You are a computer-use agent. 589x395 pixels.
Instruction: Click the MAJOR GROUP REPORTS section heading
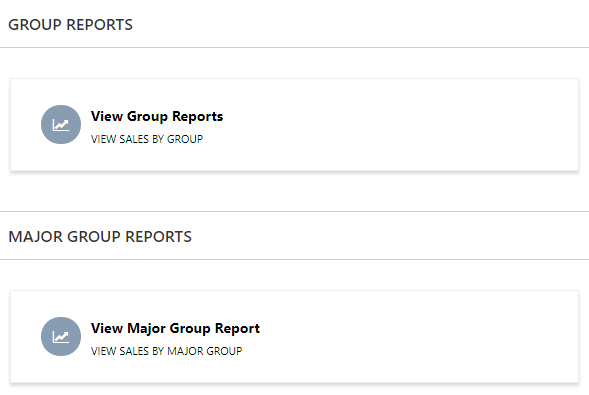click(x=100, y=237)
